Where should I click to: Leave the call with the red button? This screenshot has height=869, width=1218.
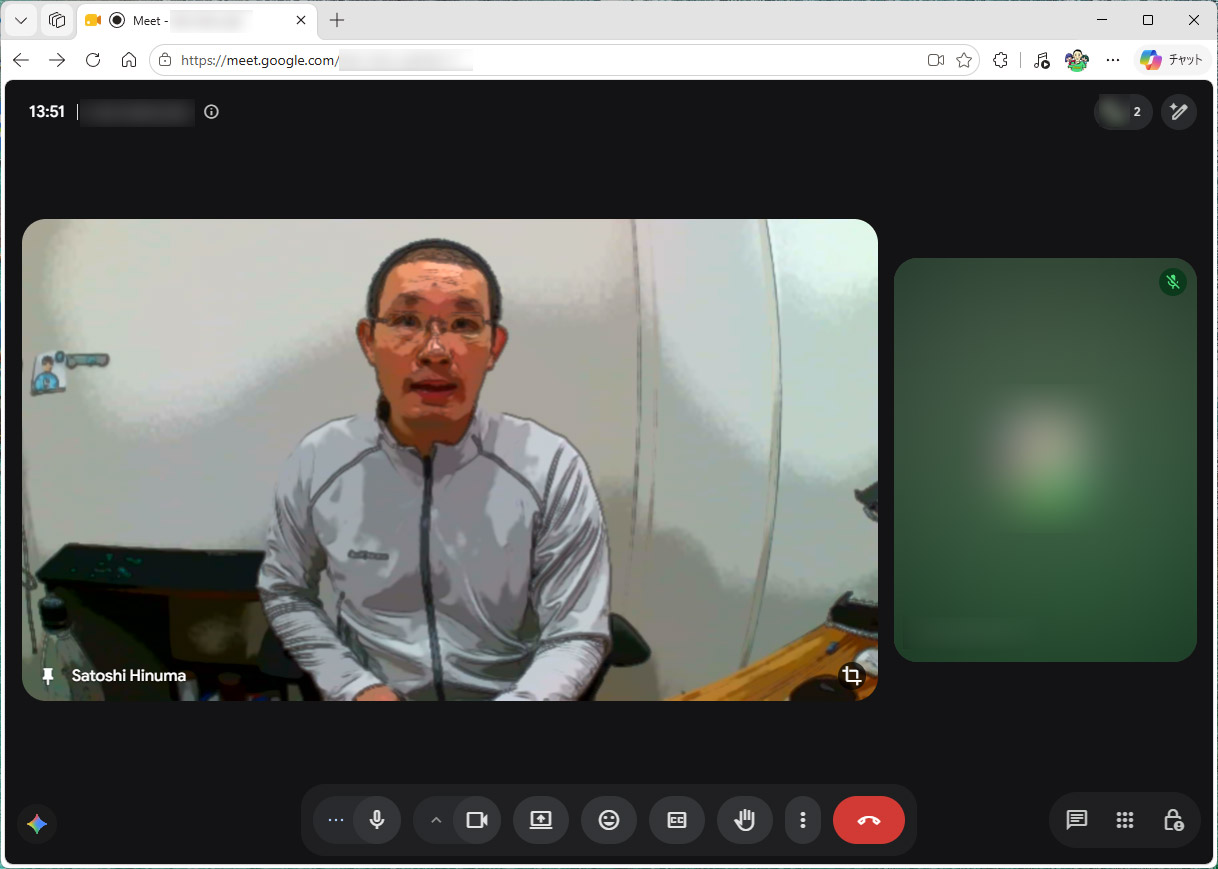pos(869,821)
